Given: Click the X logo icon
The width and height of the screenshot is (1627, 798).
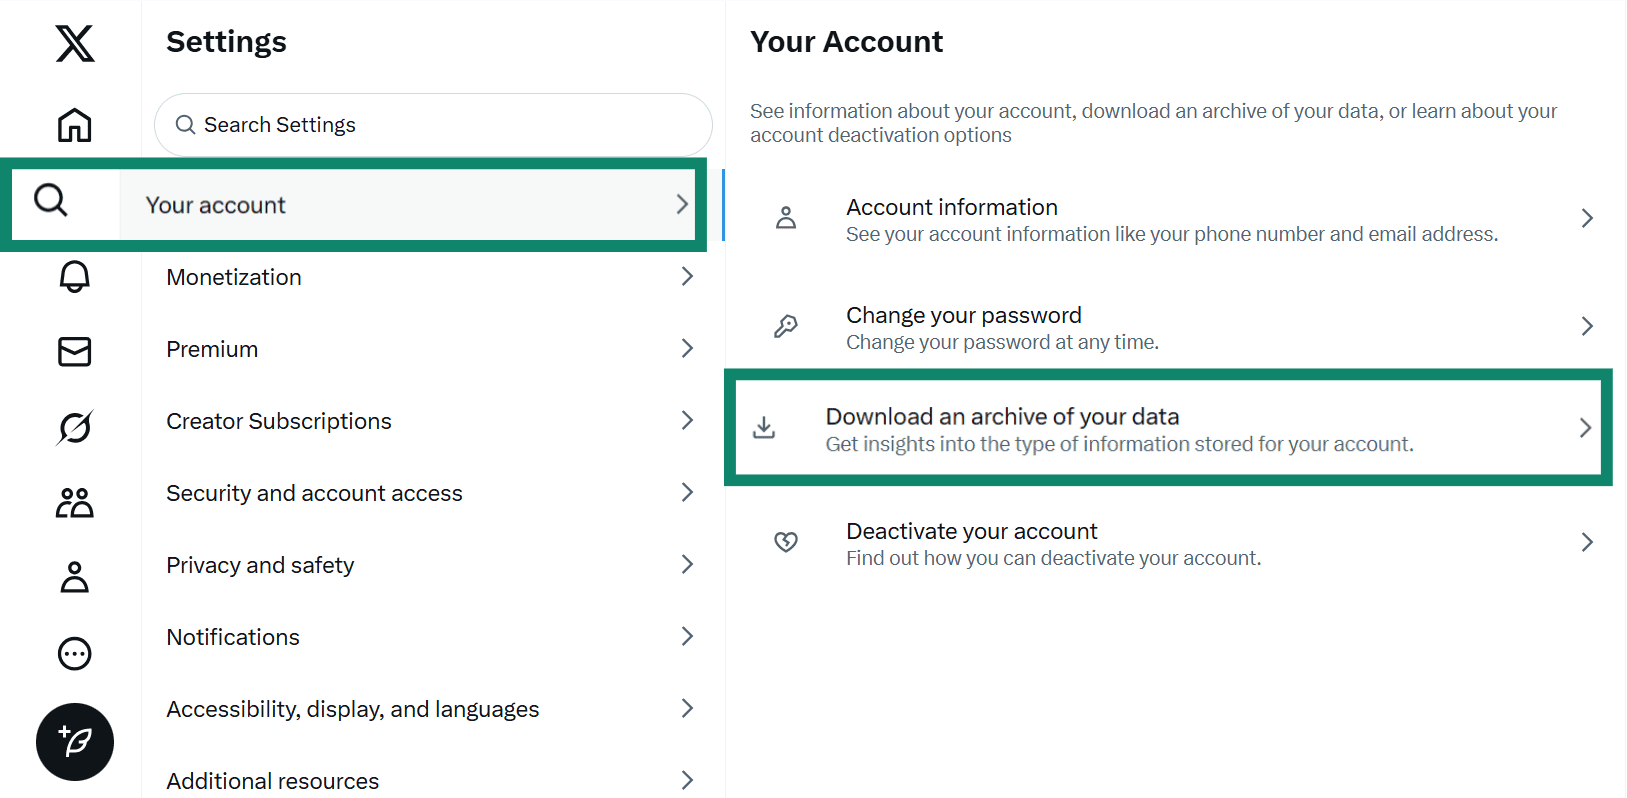Looking at the screenshot, I should click(75, 44).
